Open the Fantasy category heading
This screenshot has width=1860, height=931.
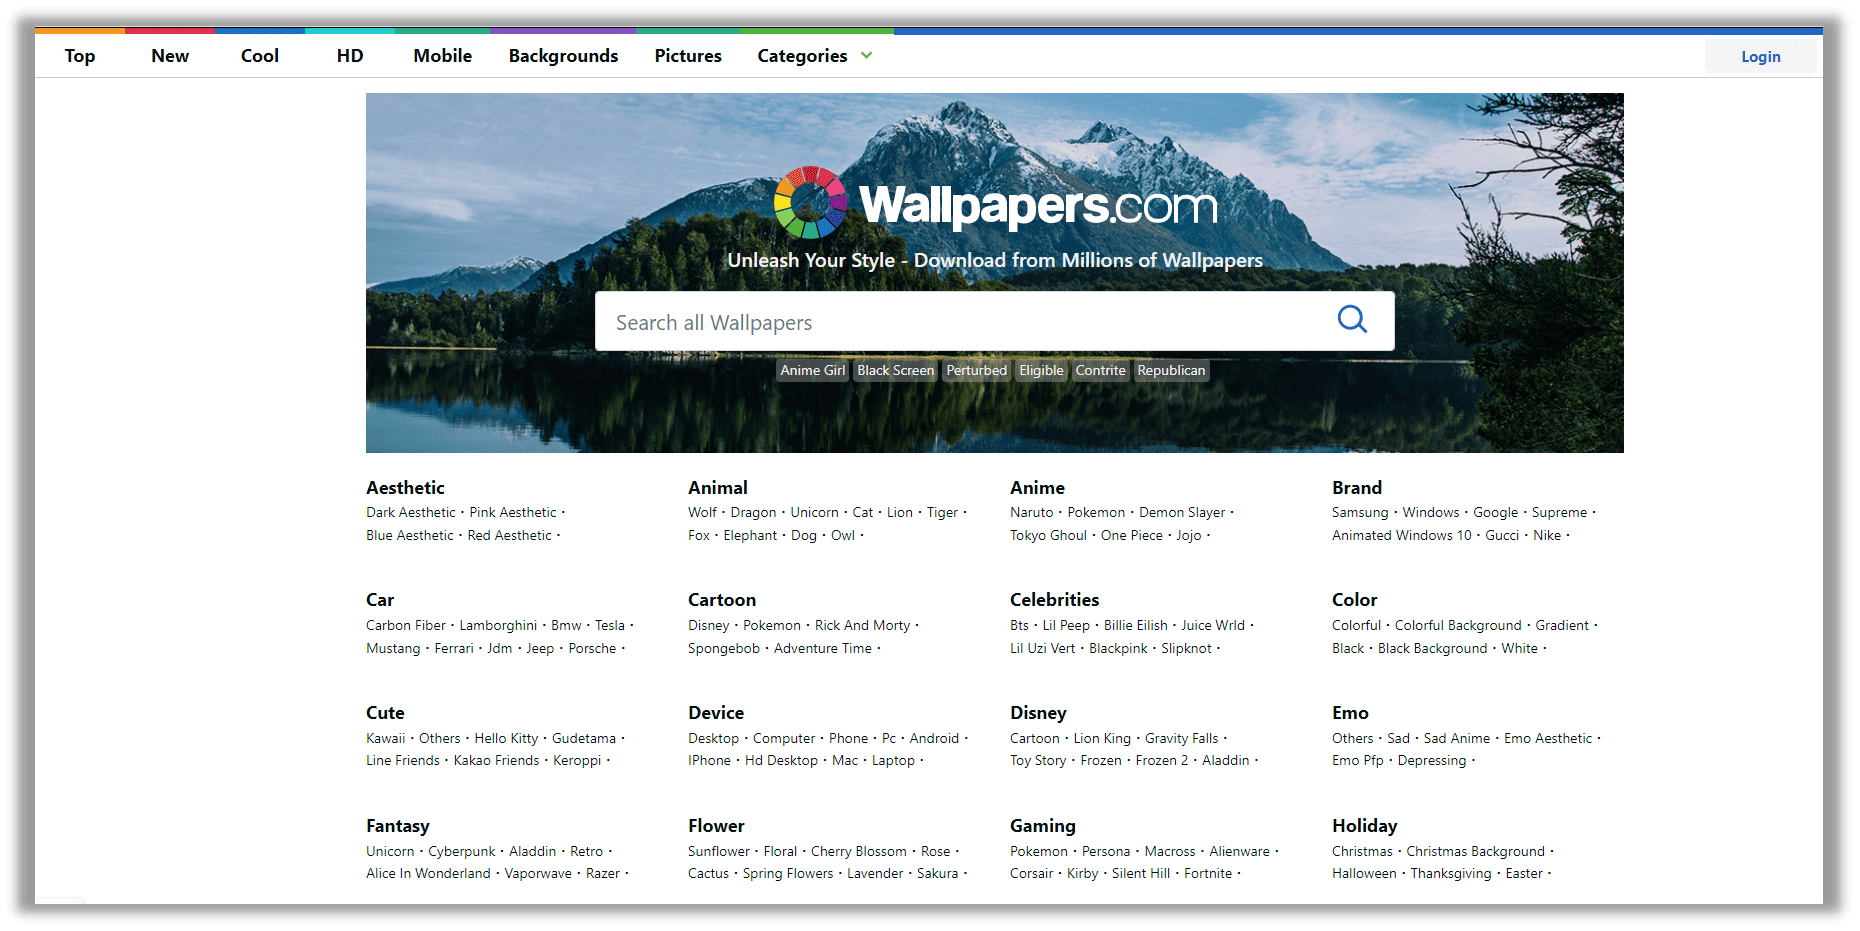[398, 826]
